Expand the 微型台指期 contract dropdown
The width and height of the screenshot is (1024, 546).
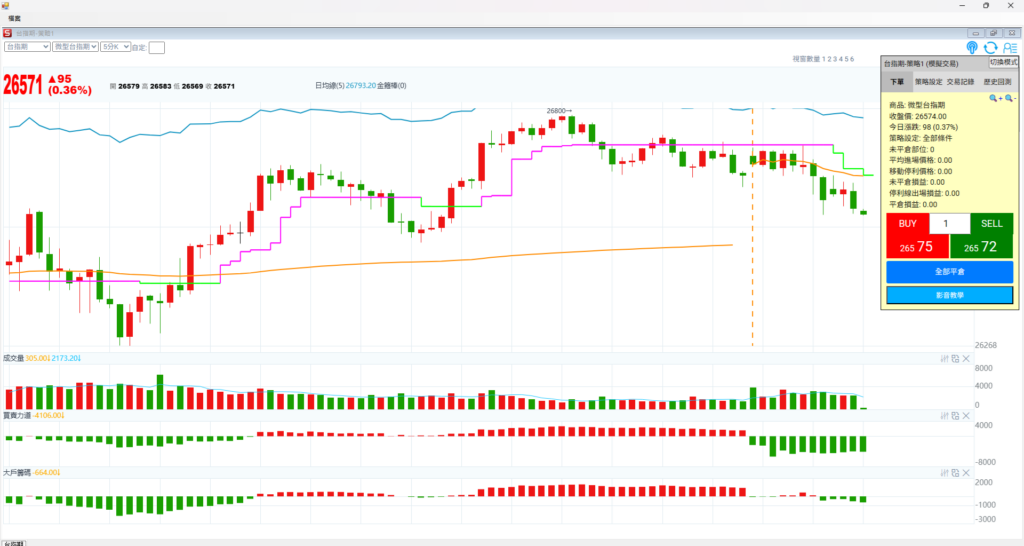click(75, 46)
